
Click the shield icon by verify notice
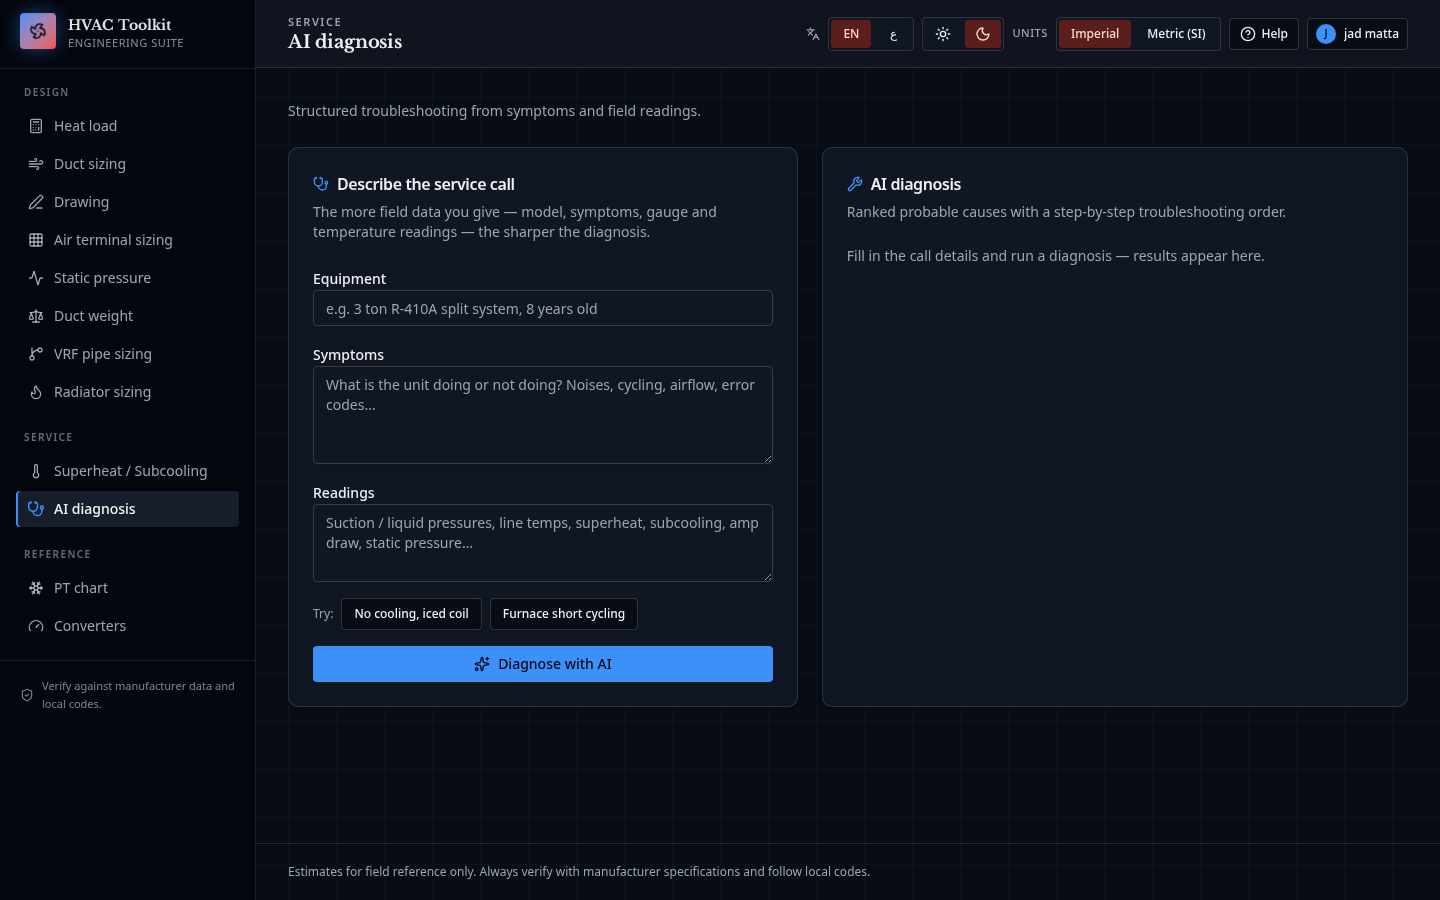click(27, 695)
